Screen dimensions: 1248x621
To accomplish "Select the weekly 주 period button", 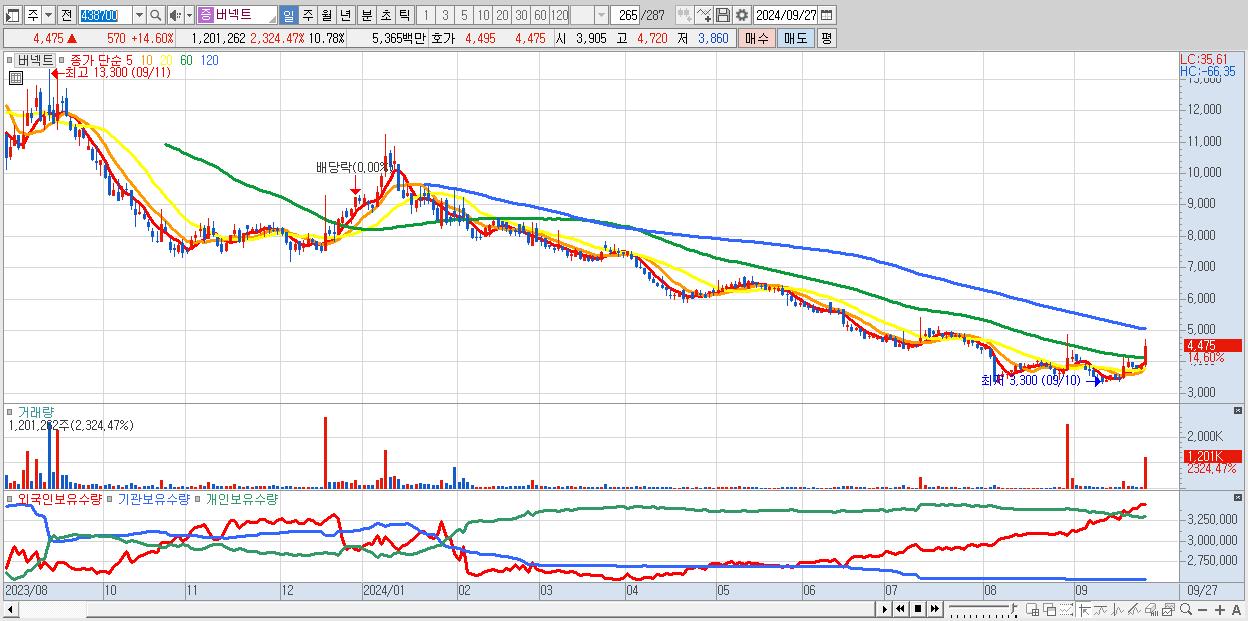I will [x=307, y=15].
